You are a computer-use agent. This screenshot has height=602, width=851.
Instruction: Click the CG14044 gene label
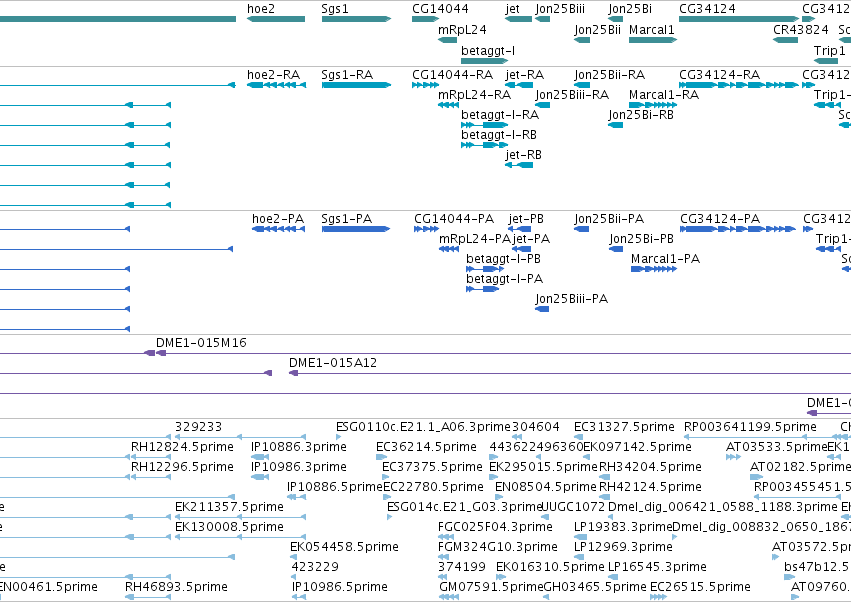tap(440, 9)
